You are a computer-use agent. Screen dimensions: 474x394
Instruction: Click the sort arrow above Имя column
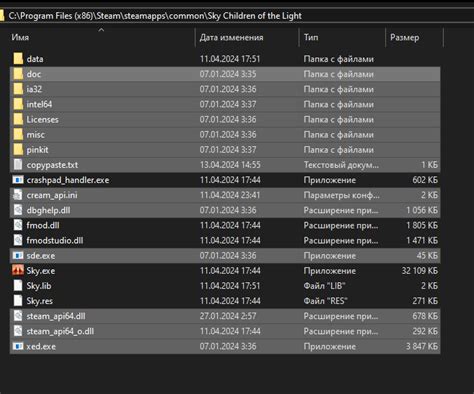(102, 30)
